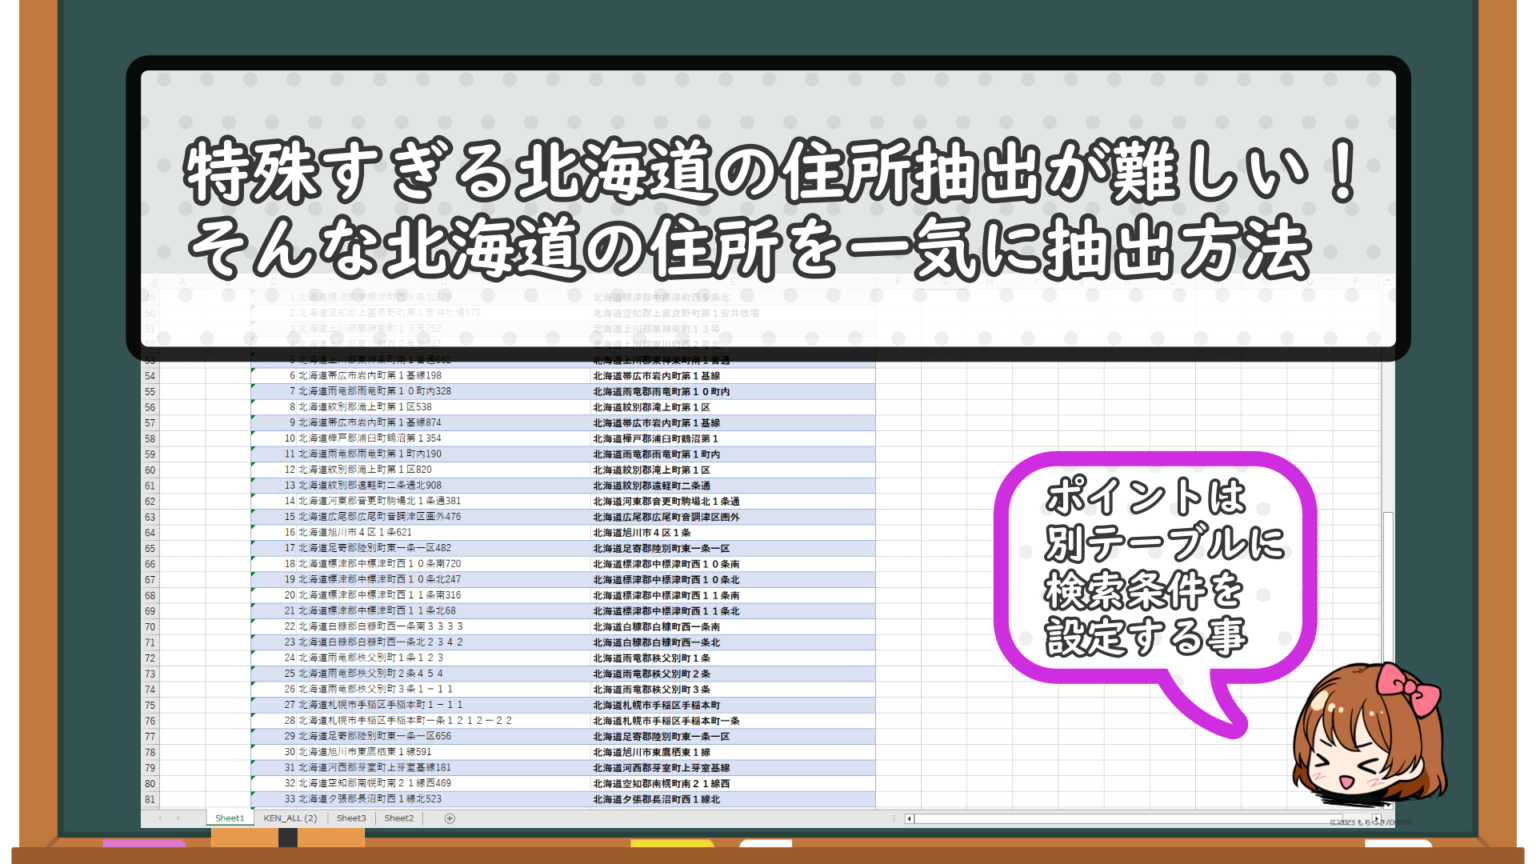Go to the Sheet2 tab

click(x=399, y=818)
